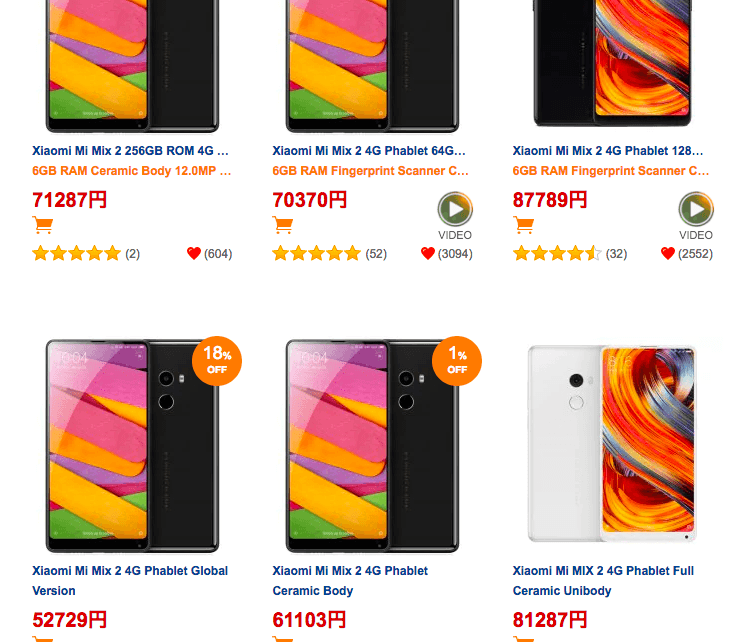Like the product with 604 favorites
This screenshot has height=642, width=732.
[x=194, y=254]
